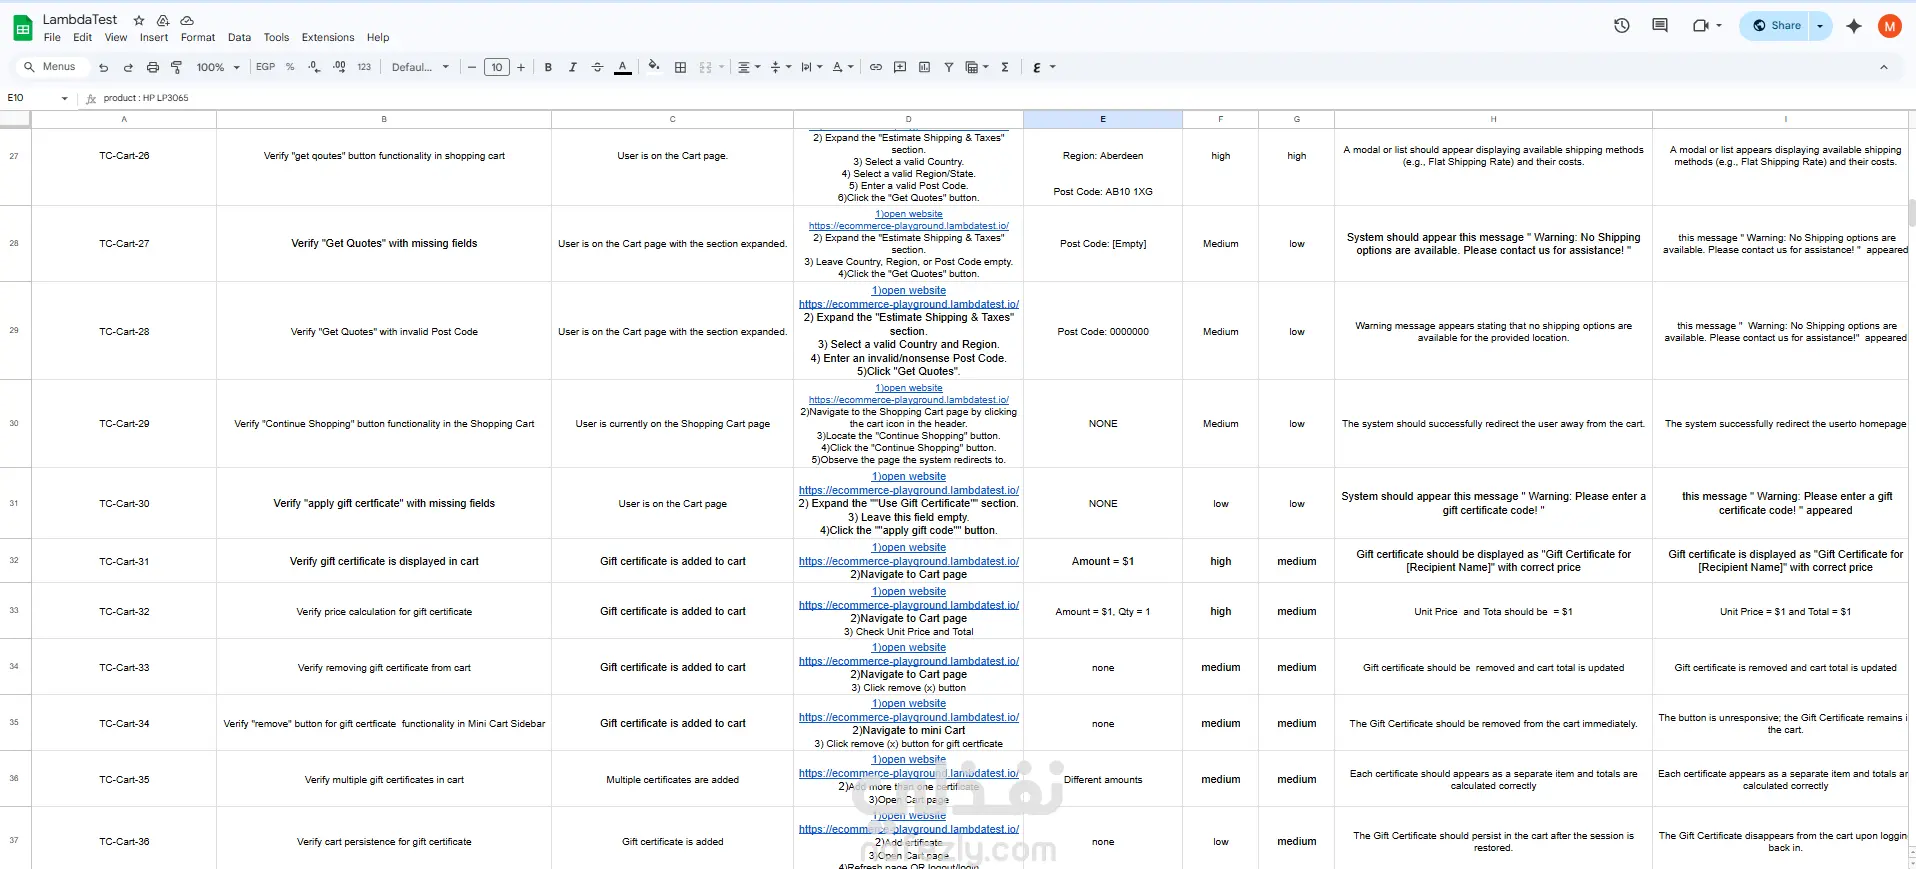This screenshot has height=869, width=1916.
Task: Redo the last undone action
Action: 128,67
